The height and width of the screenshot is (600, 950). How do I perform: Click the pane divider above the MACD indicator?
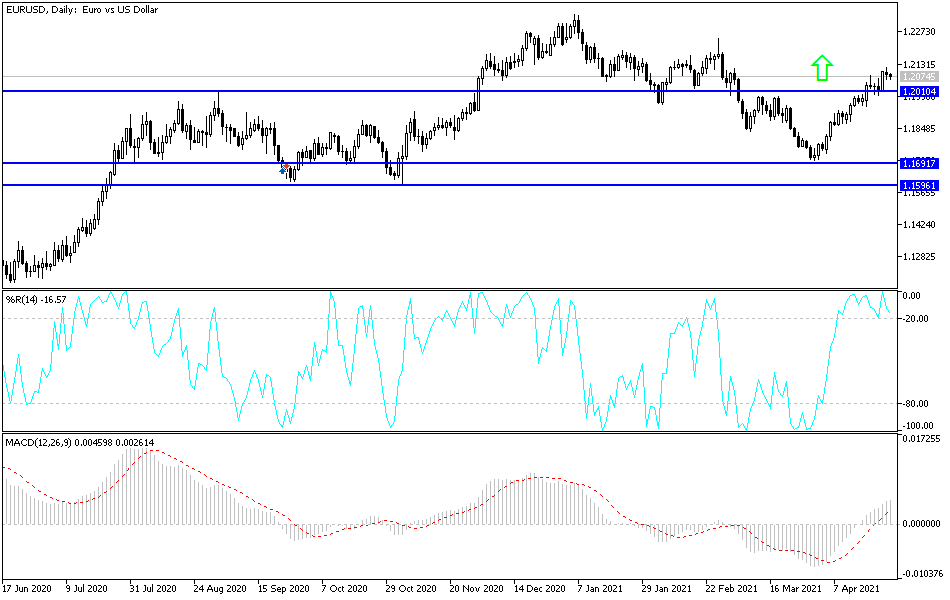pos(450,431)
